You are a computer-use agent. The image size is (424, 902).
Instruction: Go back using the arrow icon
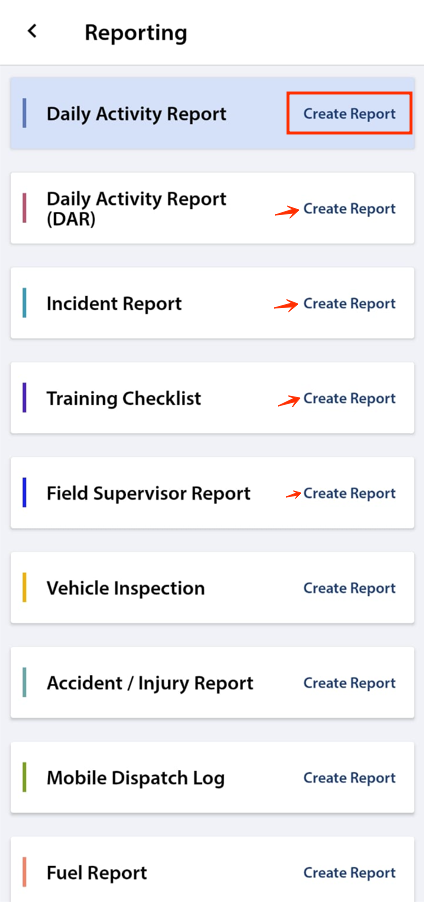[x=32, y=31]
